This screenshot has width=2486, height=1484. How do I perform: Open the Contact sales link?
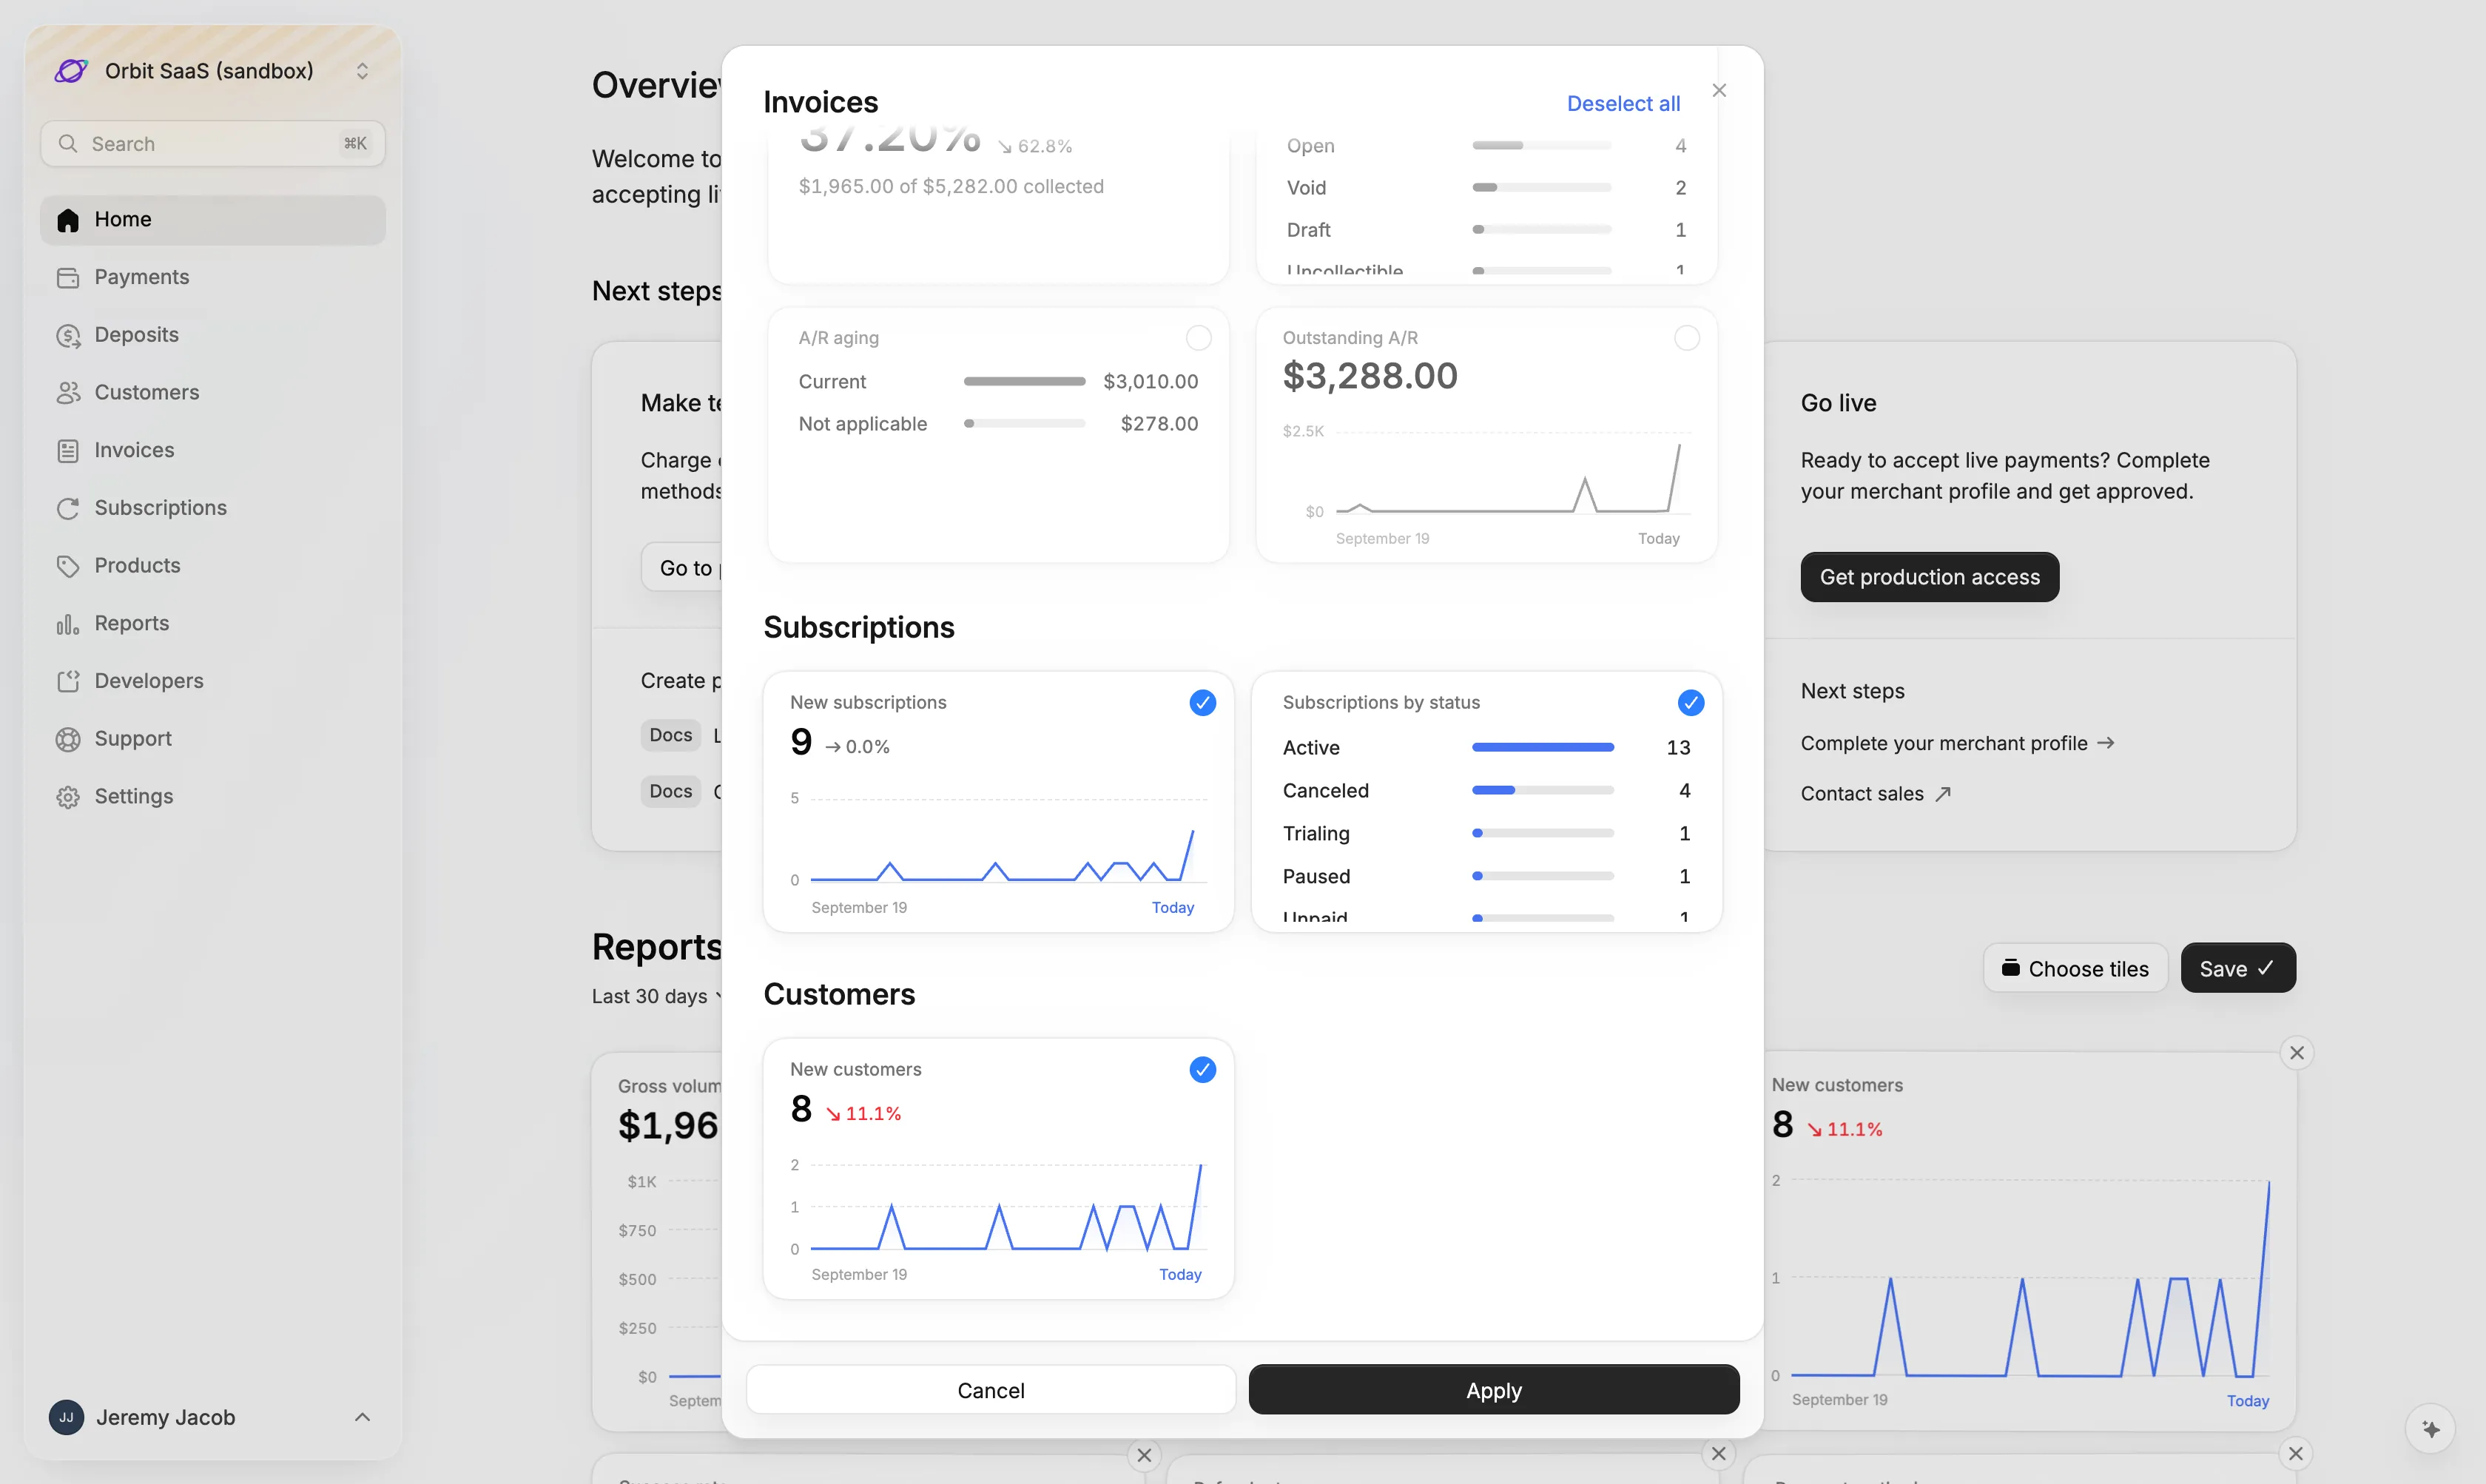point(1875,794)
